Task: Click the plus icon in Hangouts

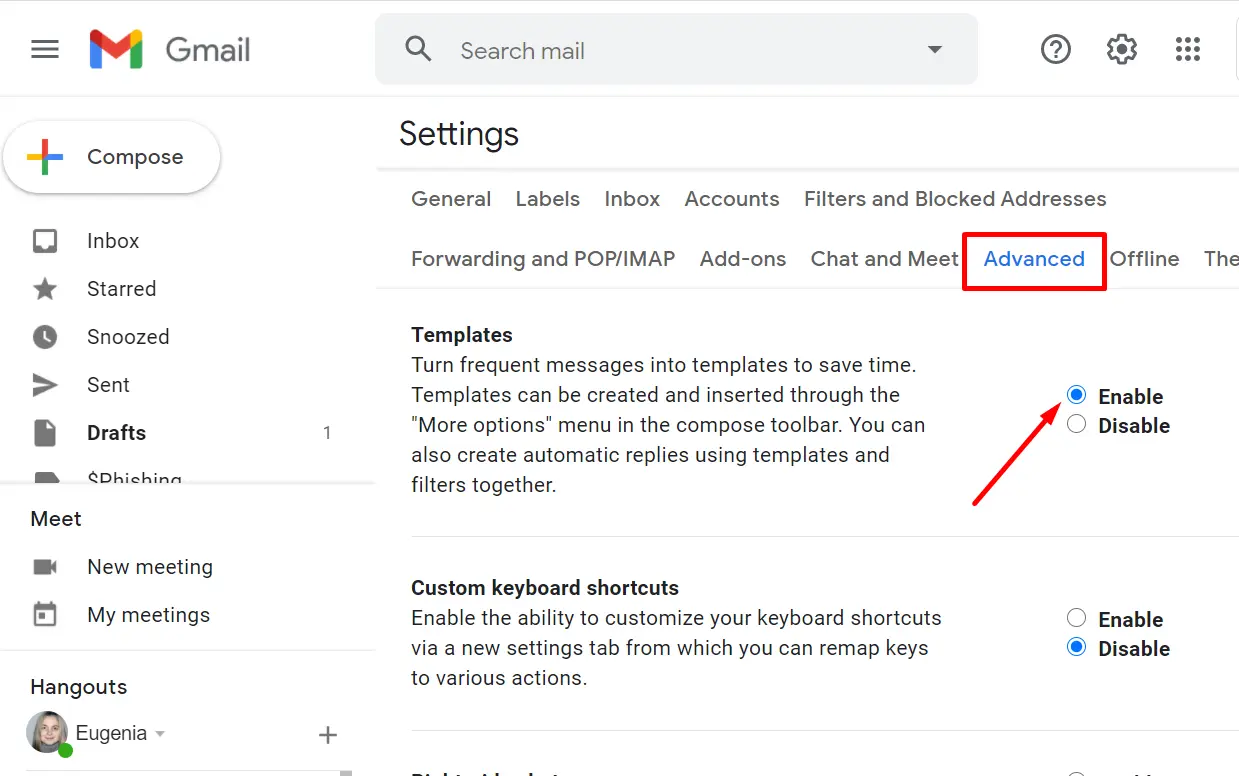Action: (327, 735)
